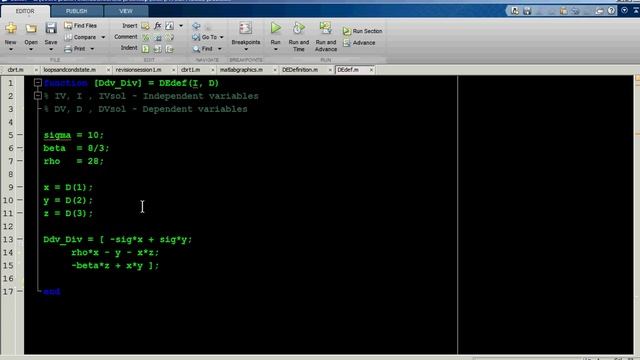The width and height of the screenshot is (640, 360).
Task: Open the cbrt1.m file tab
Action: (190, 70)
